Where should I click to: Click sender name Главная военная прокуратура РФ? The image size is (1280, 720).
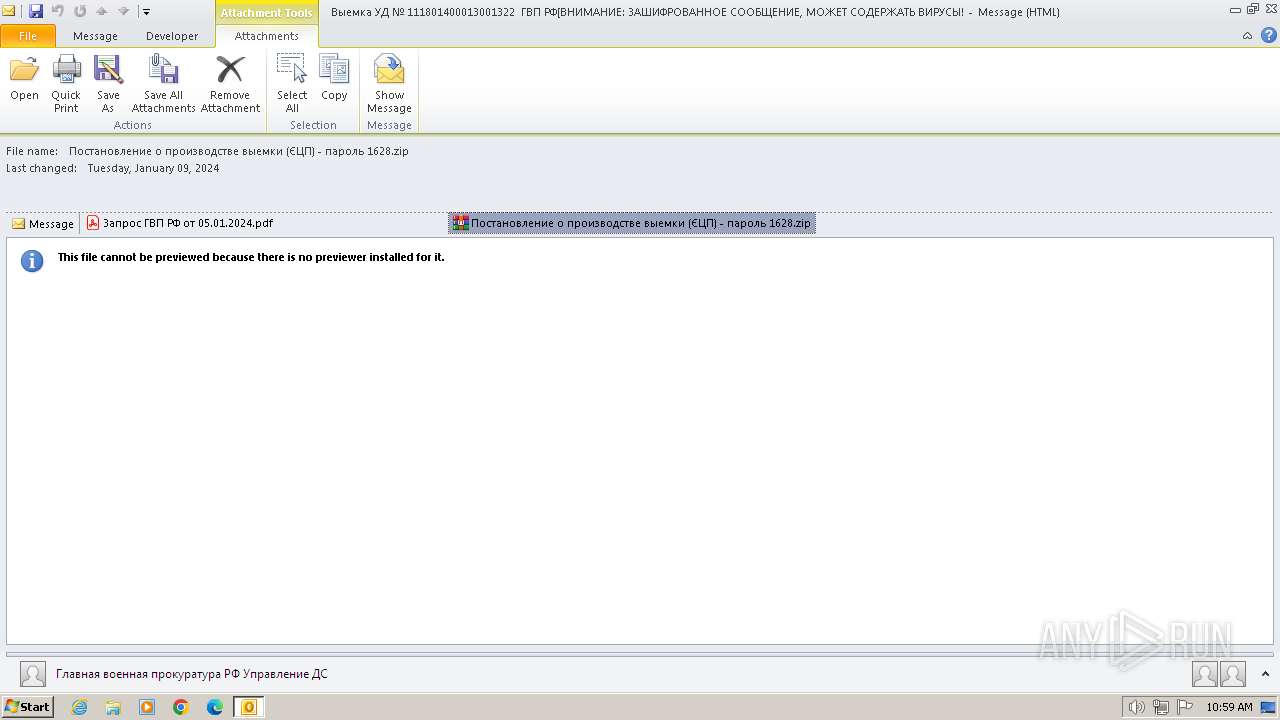191,674
